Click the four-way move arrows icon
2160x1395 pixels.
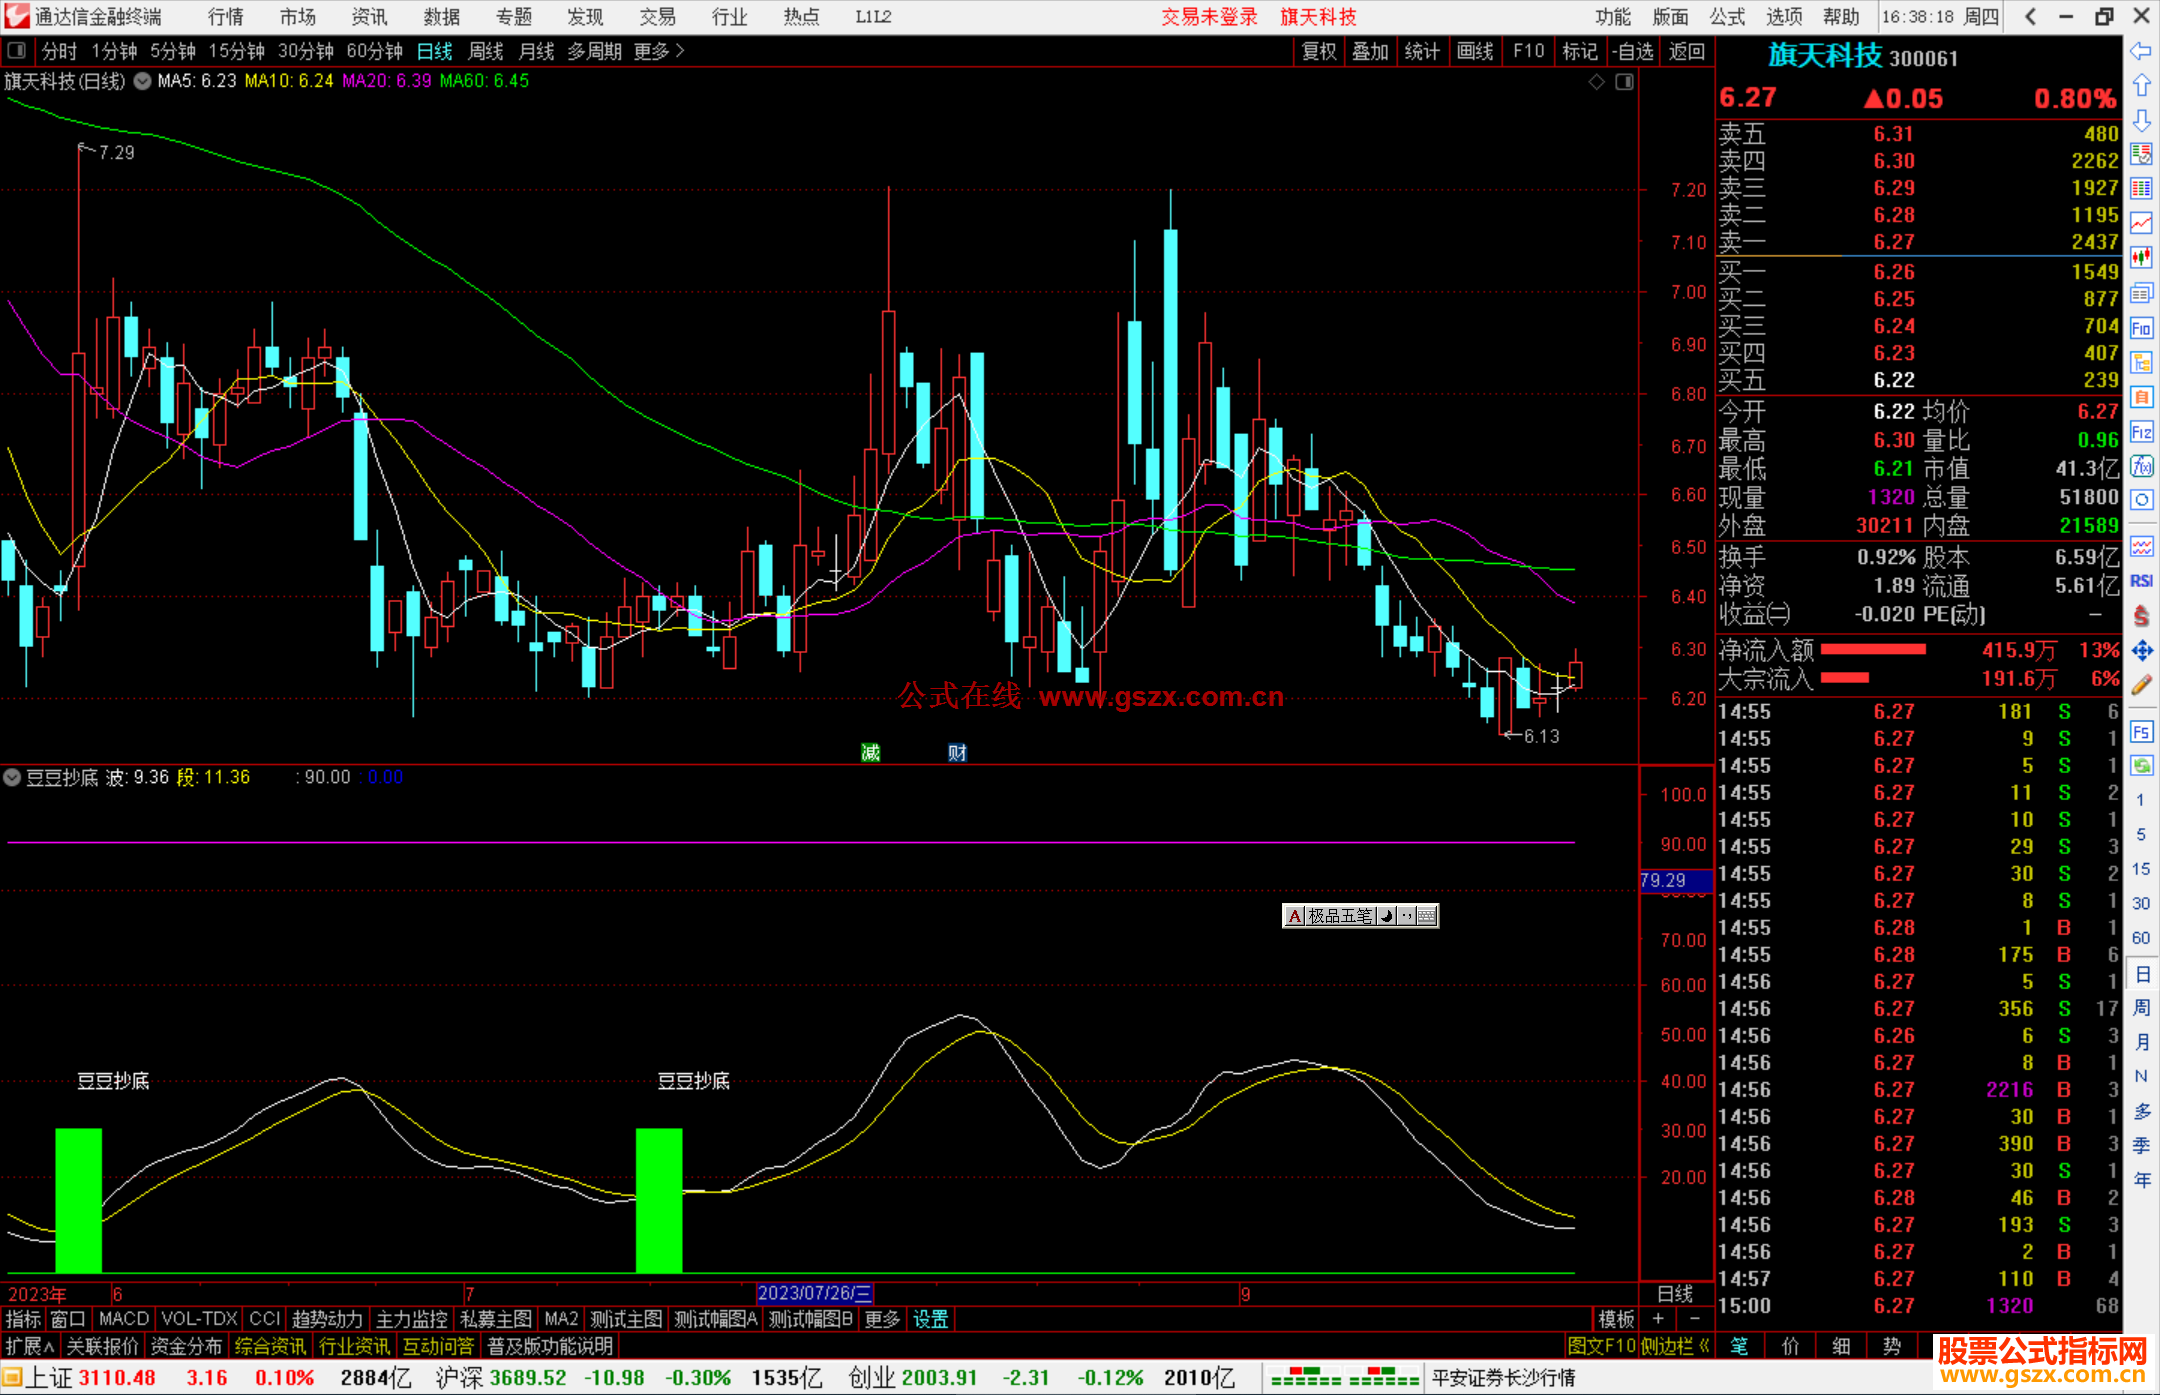coord(2141,651)
